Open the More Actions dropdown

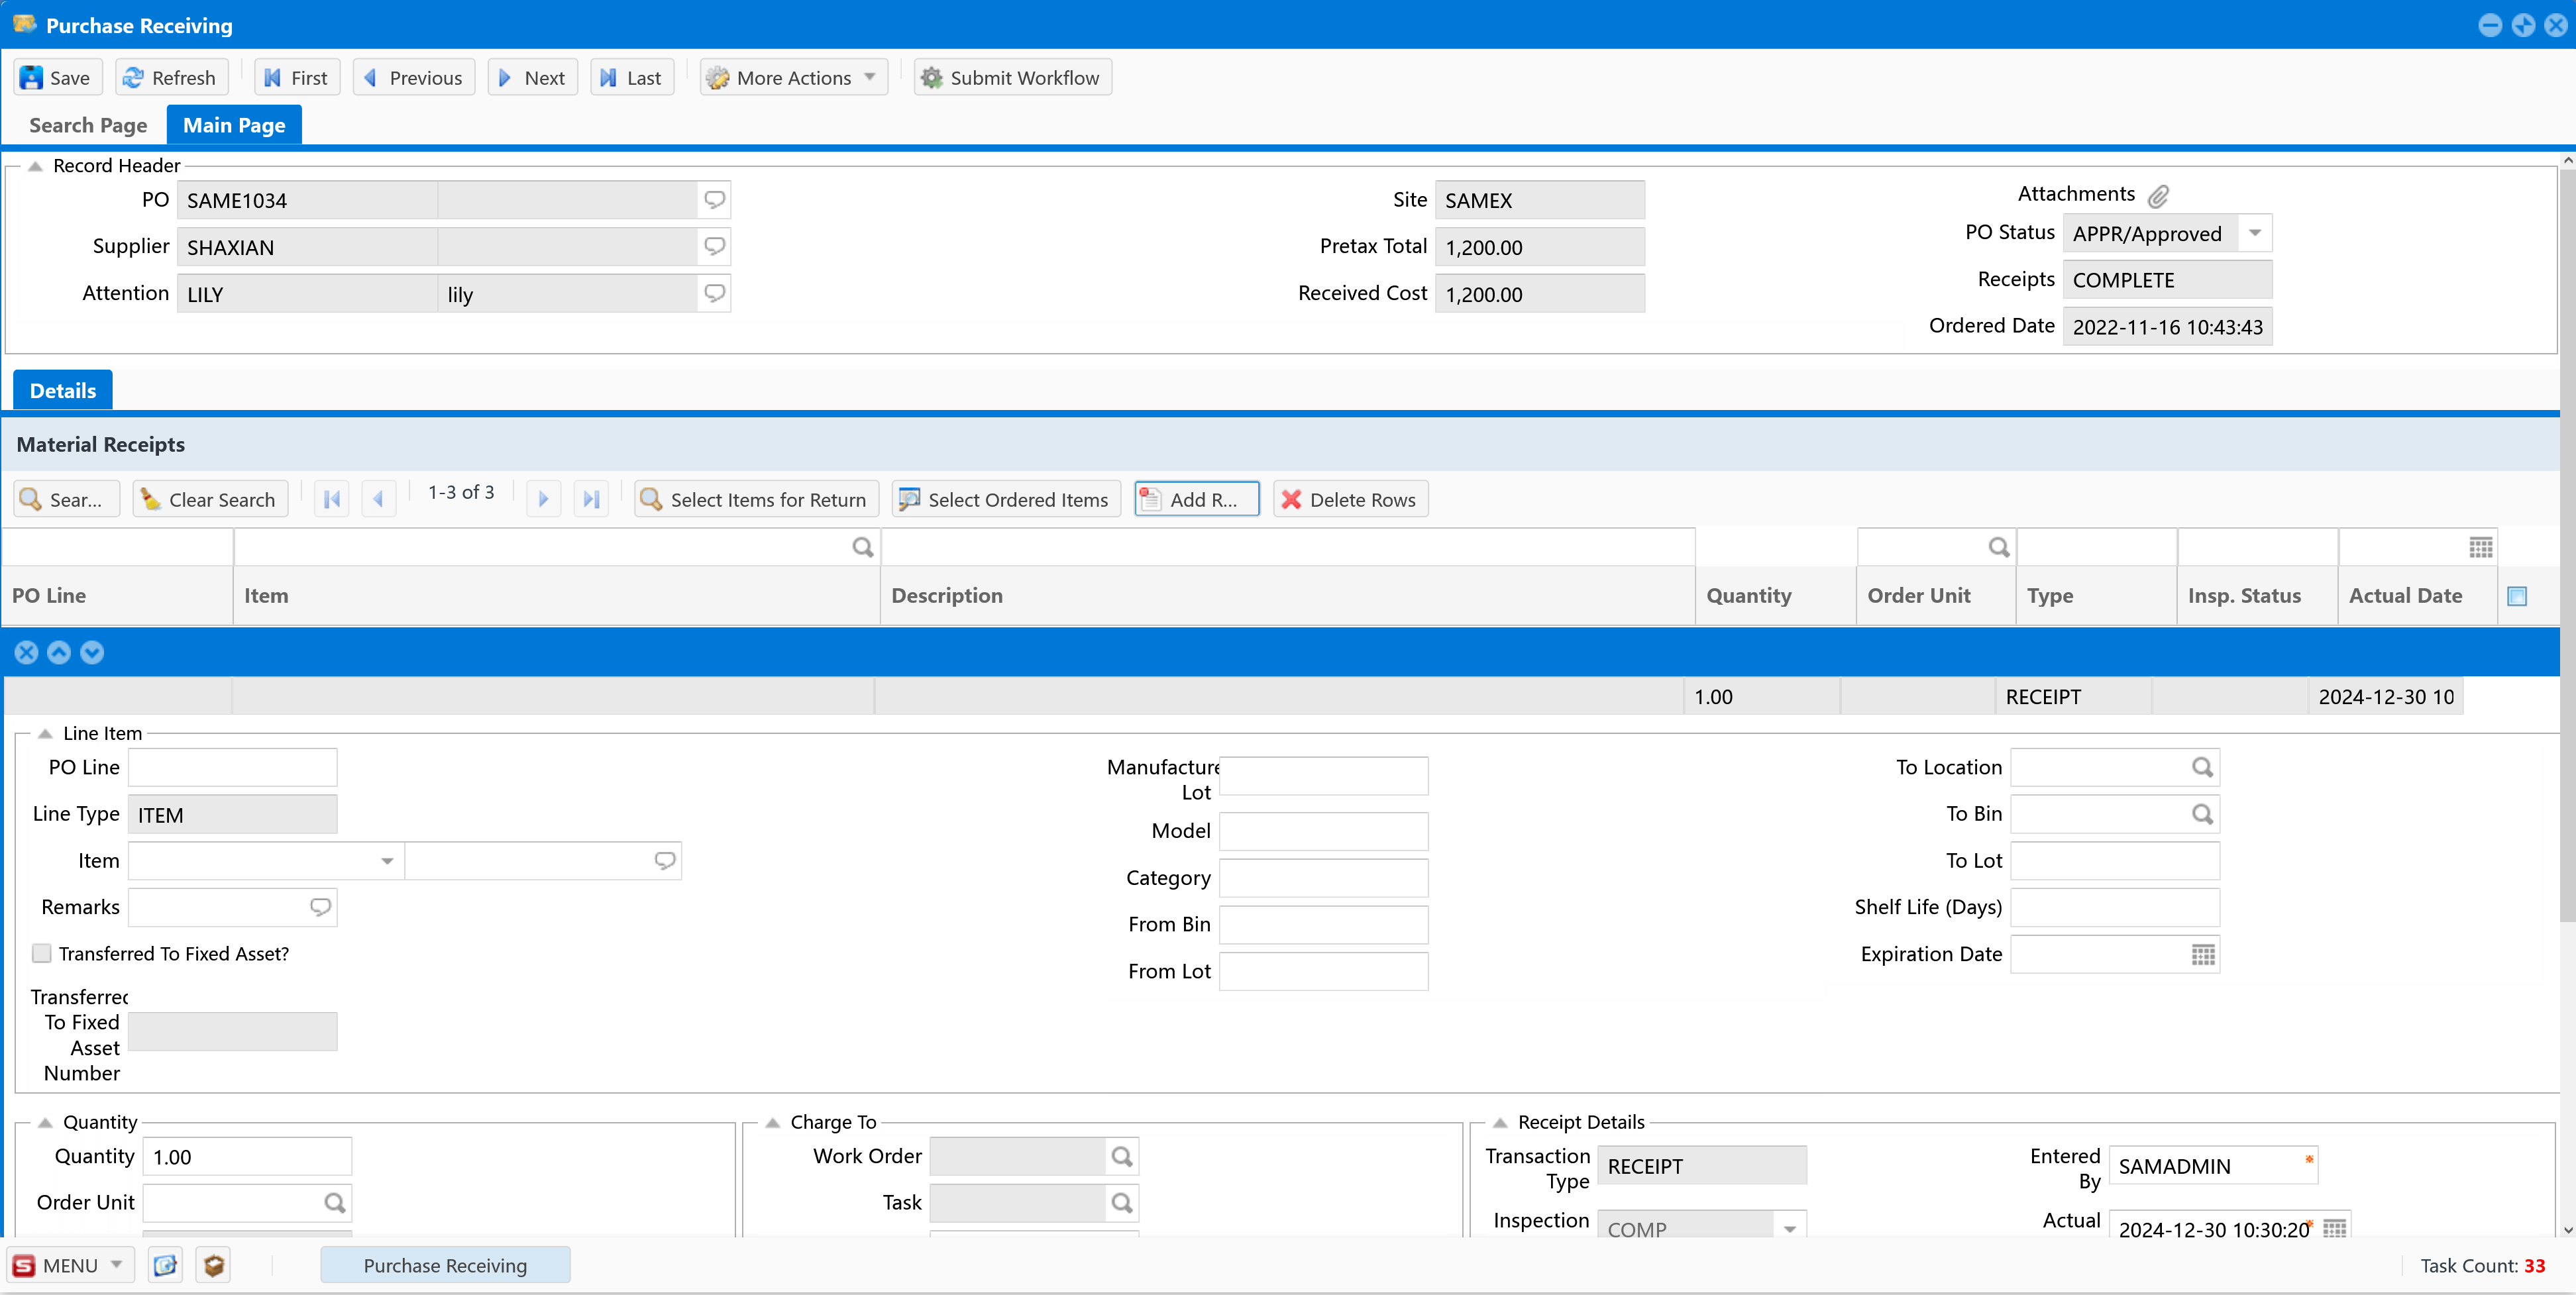(793, 78)
